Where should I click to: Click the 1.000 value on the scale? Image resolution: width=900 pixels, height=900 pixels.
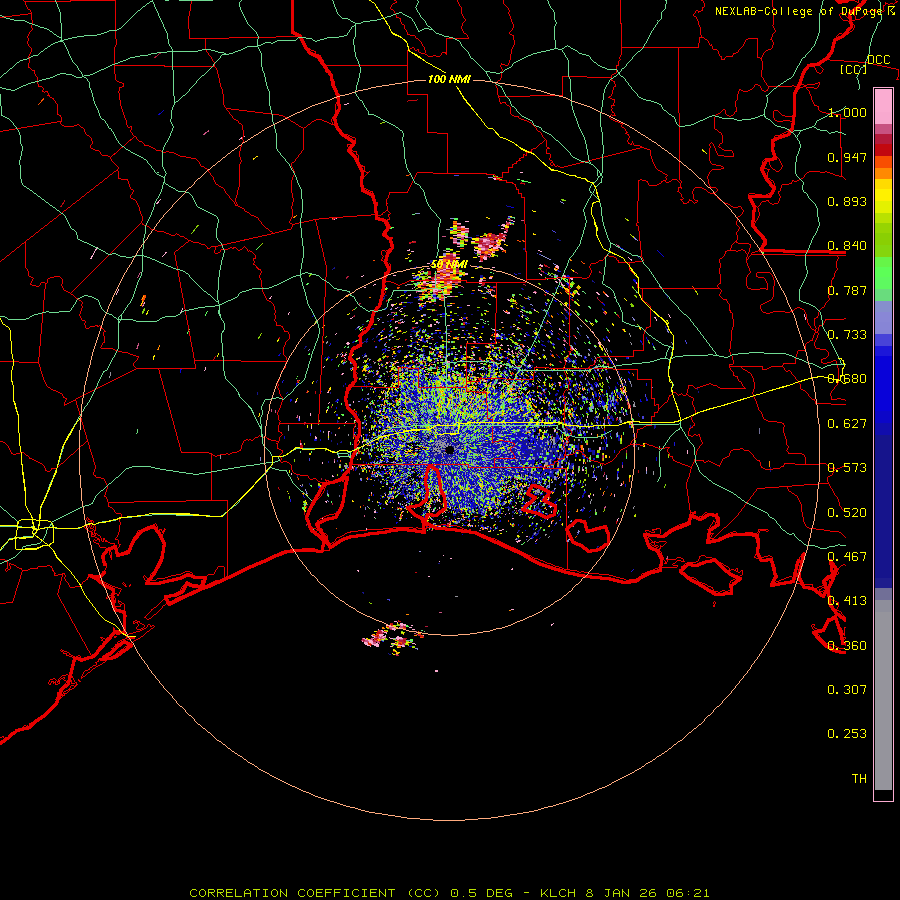847,112
